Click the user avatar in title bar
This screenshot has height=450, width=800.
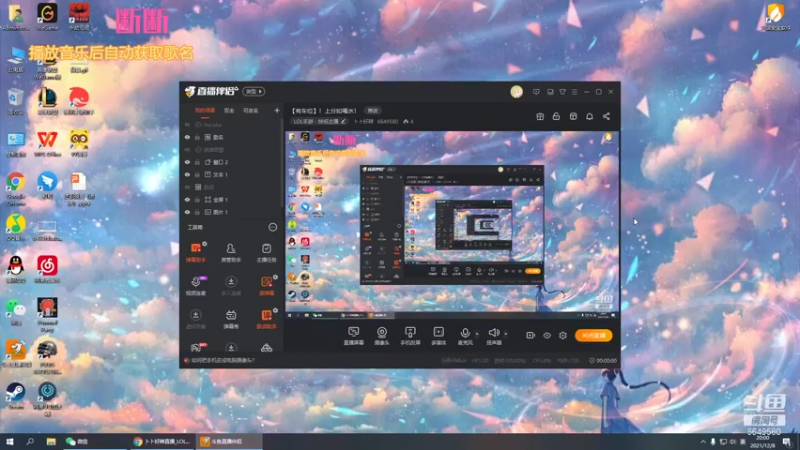pyautogui.click(x=516, y=92)
